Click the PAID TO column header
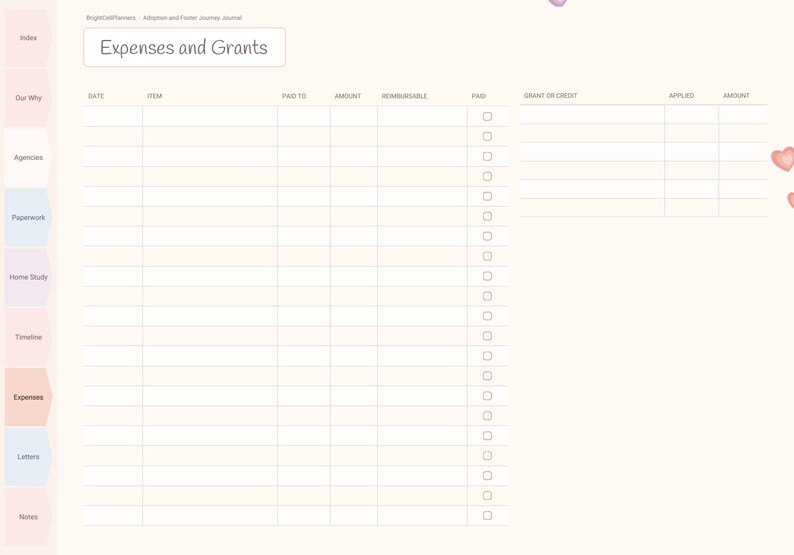This screenshot has width=794, height=555. tap(294, 96)
